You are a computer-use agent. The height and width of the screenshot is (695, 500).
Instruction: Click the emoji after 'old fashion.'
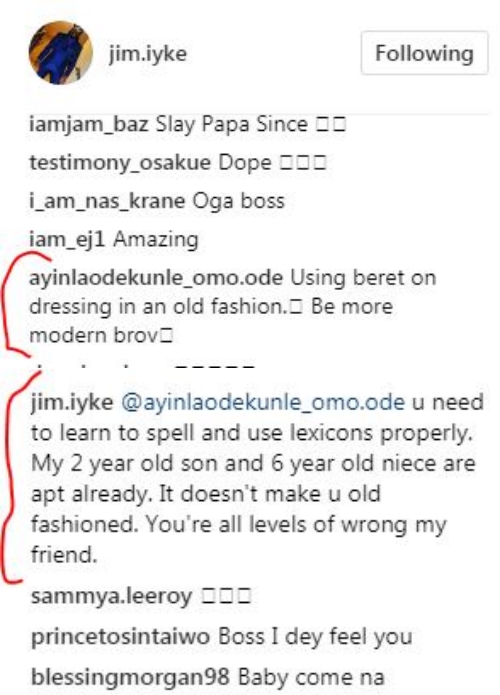tap(296, 308)
